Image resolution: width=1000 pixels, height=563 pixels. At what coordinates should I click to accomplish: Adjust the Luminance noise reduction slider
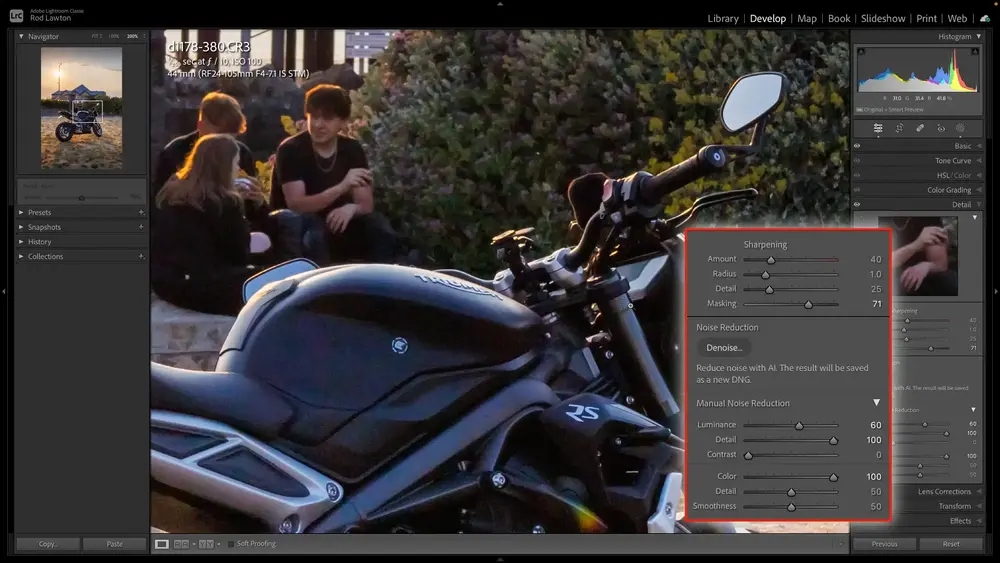pyautogui.click(x=798, y=426)
